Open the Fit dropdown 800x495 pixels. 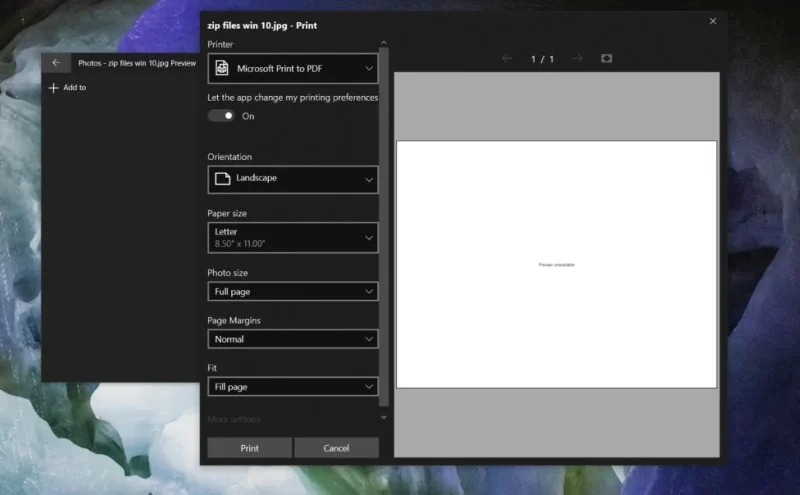(293, 386)
